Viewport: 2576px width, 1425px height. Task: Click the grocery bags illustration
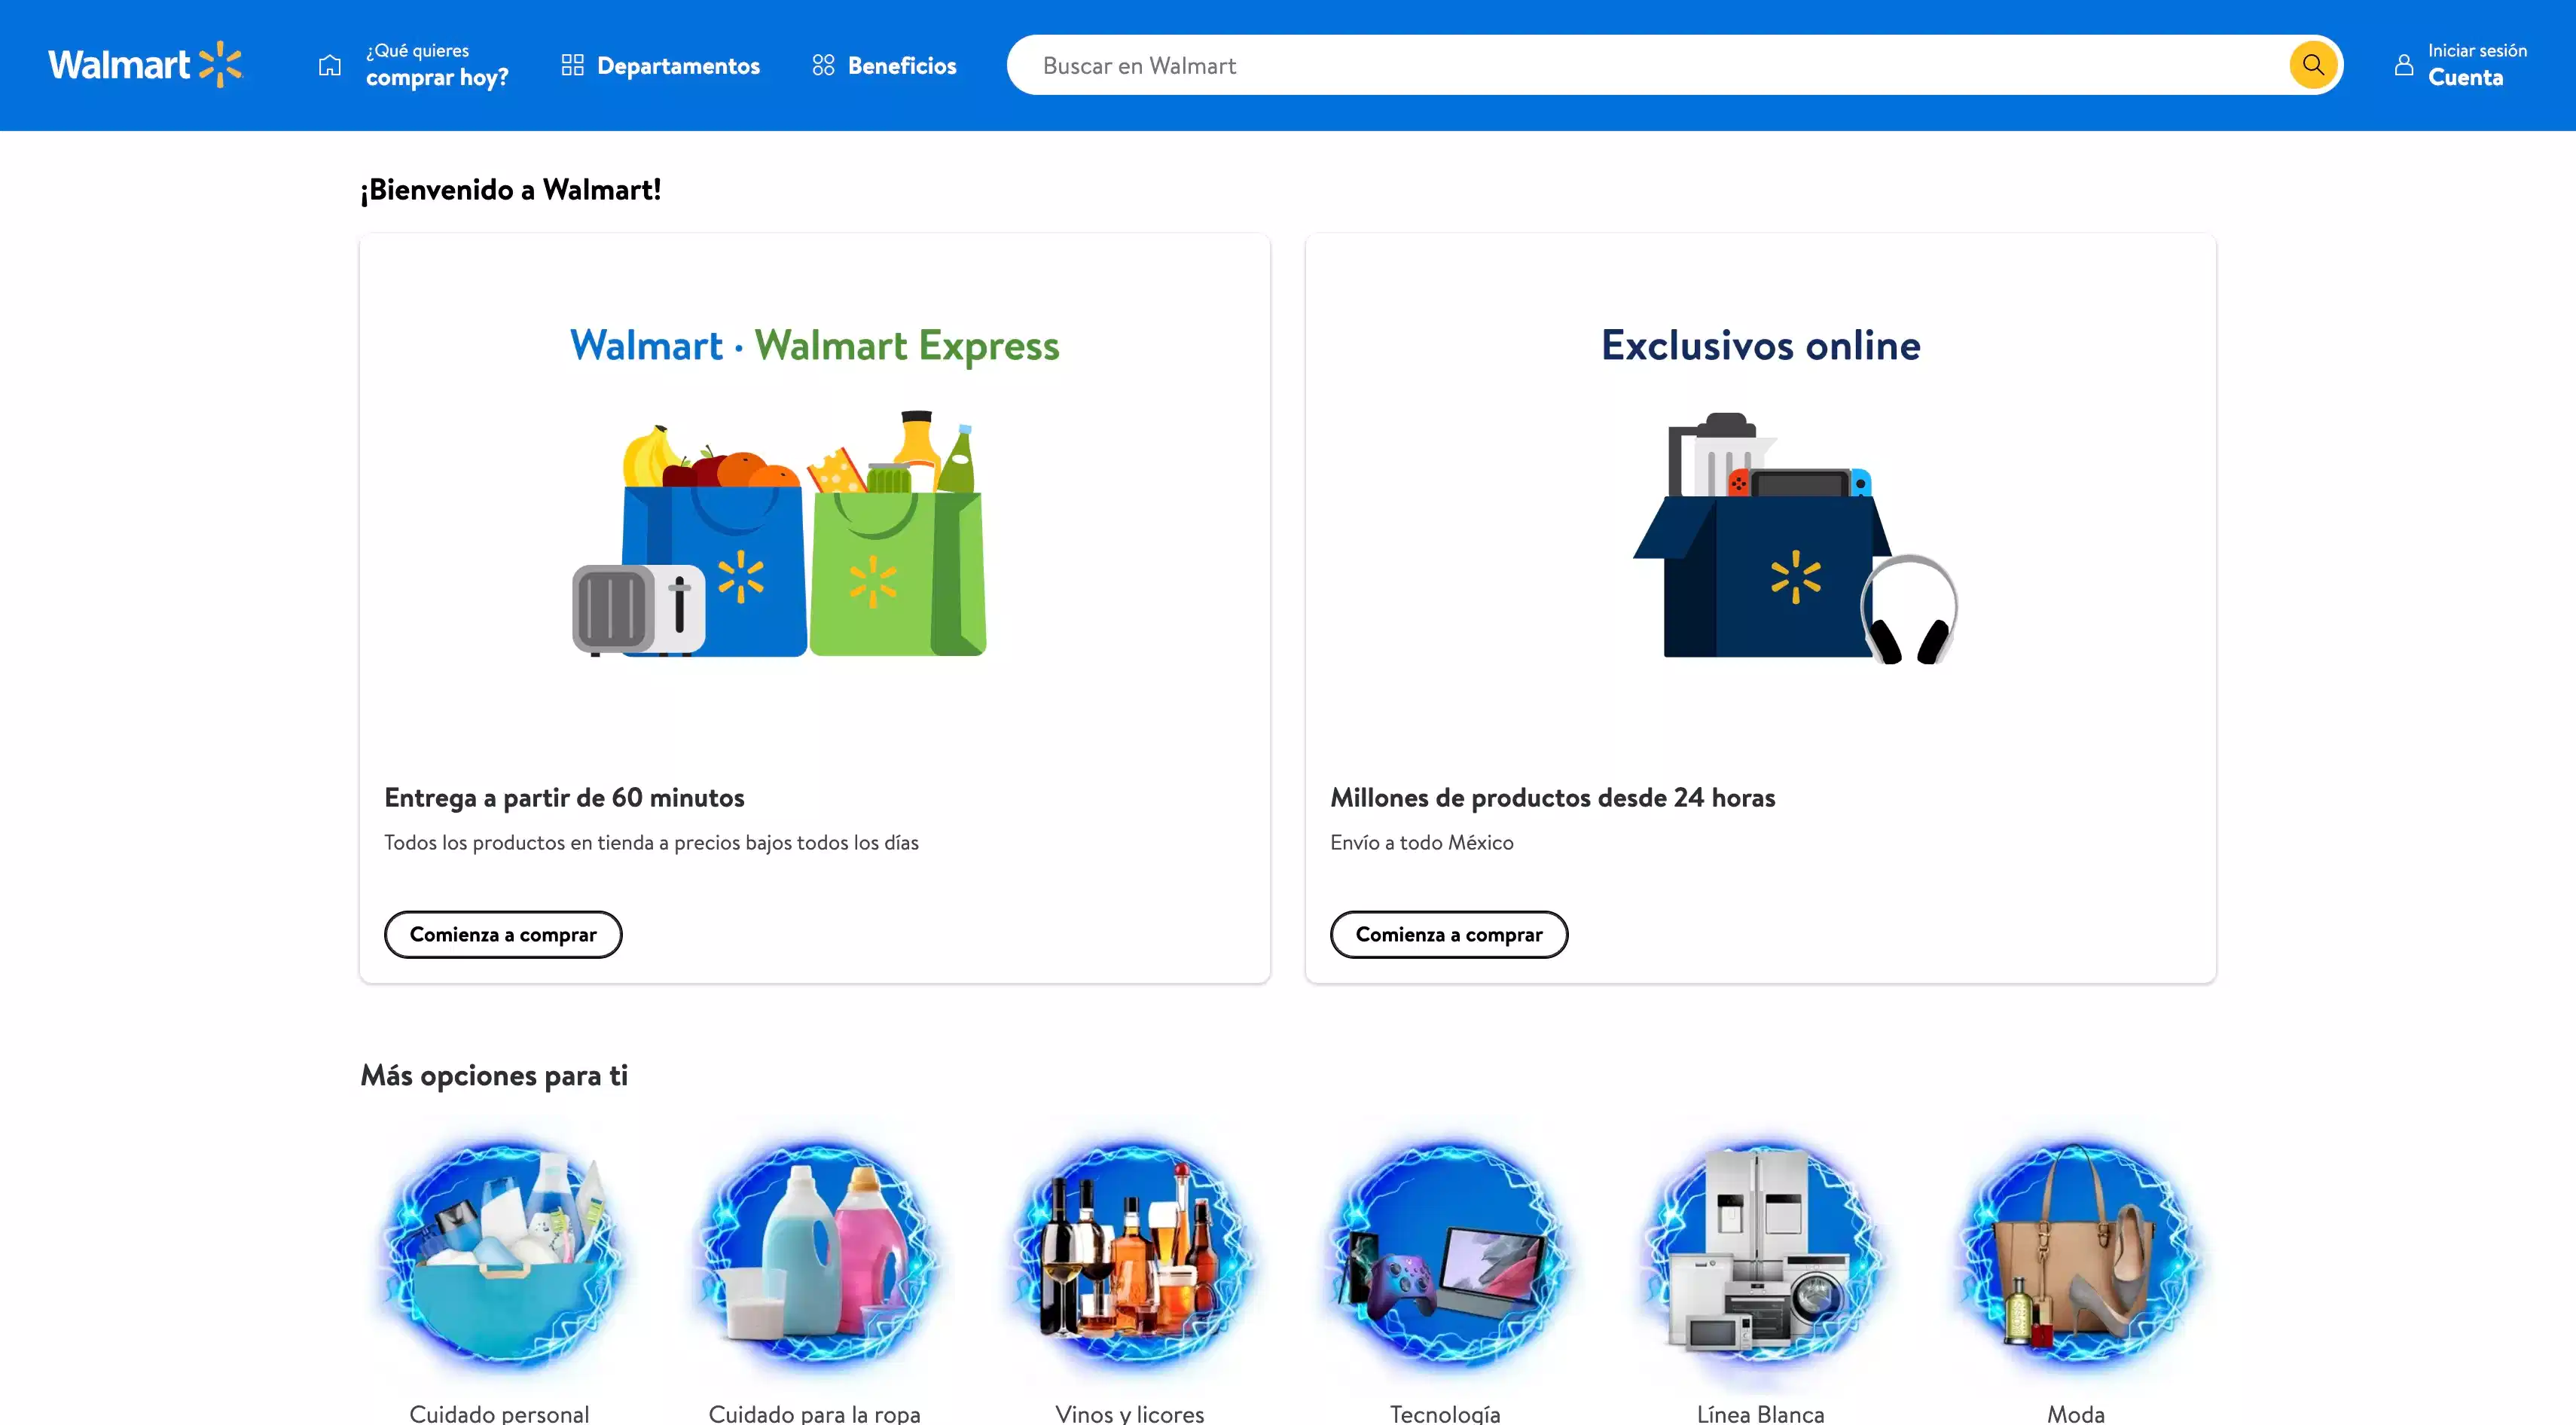click(x=780, y=533)
